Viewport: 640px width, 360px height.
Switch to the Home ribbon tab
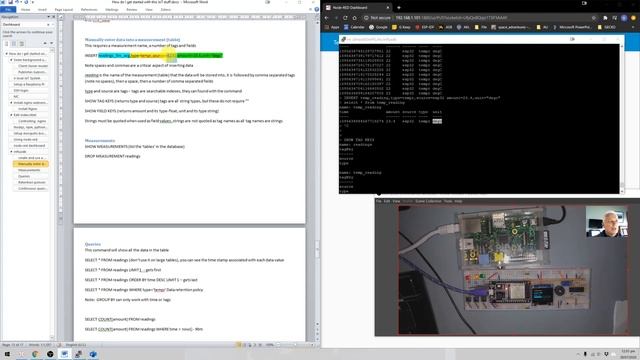point(25,9)
